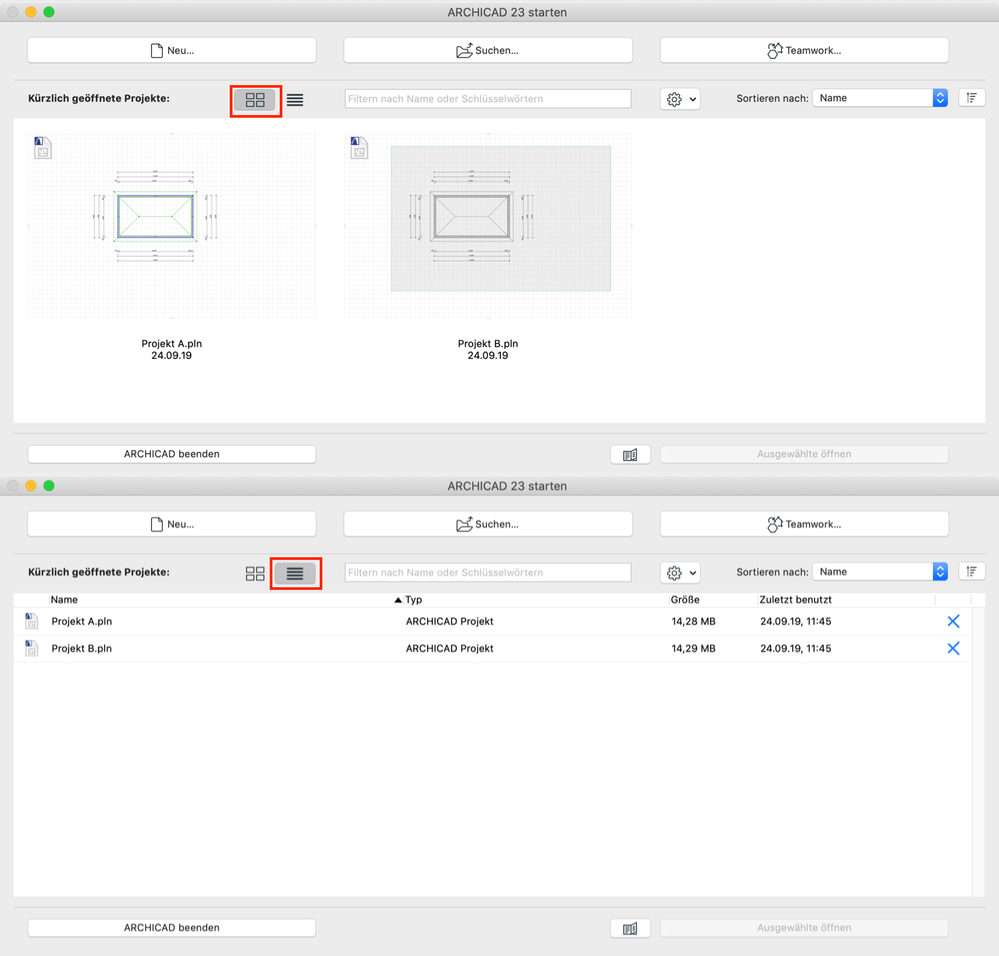Open the gear settings menu for recent projects
Viewport: 999px width, 956px height.
click(673, 98)
